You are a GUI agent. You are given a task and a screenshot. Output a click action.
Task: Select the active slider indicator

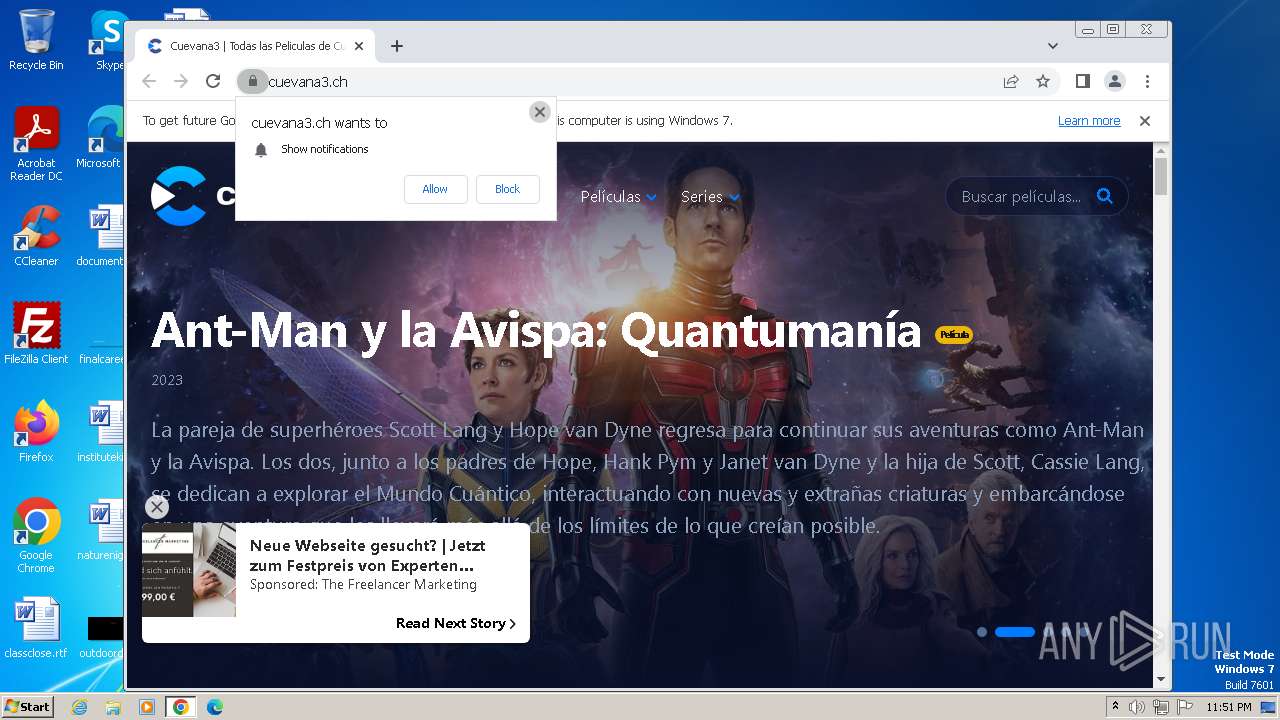1015,632
